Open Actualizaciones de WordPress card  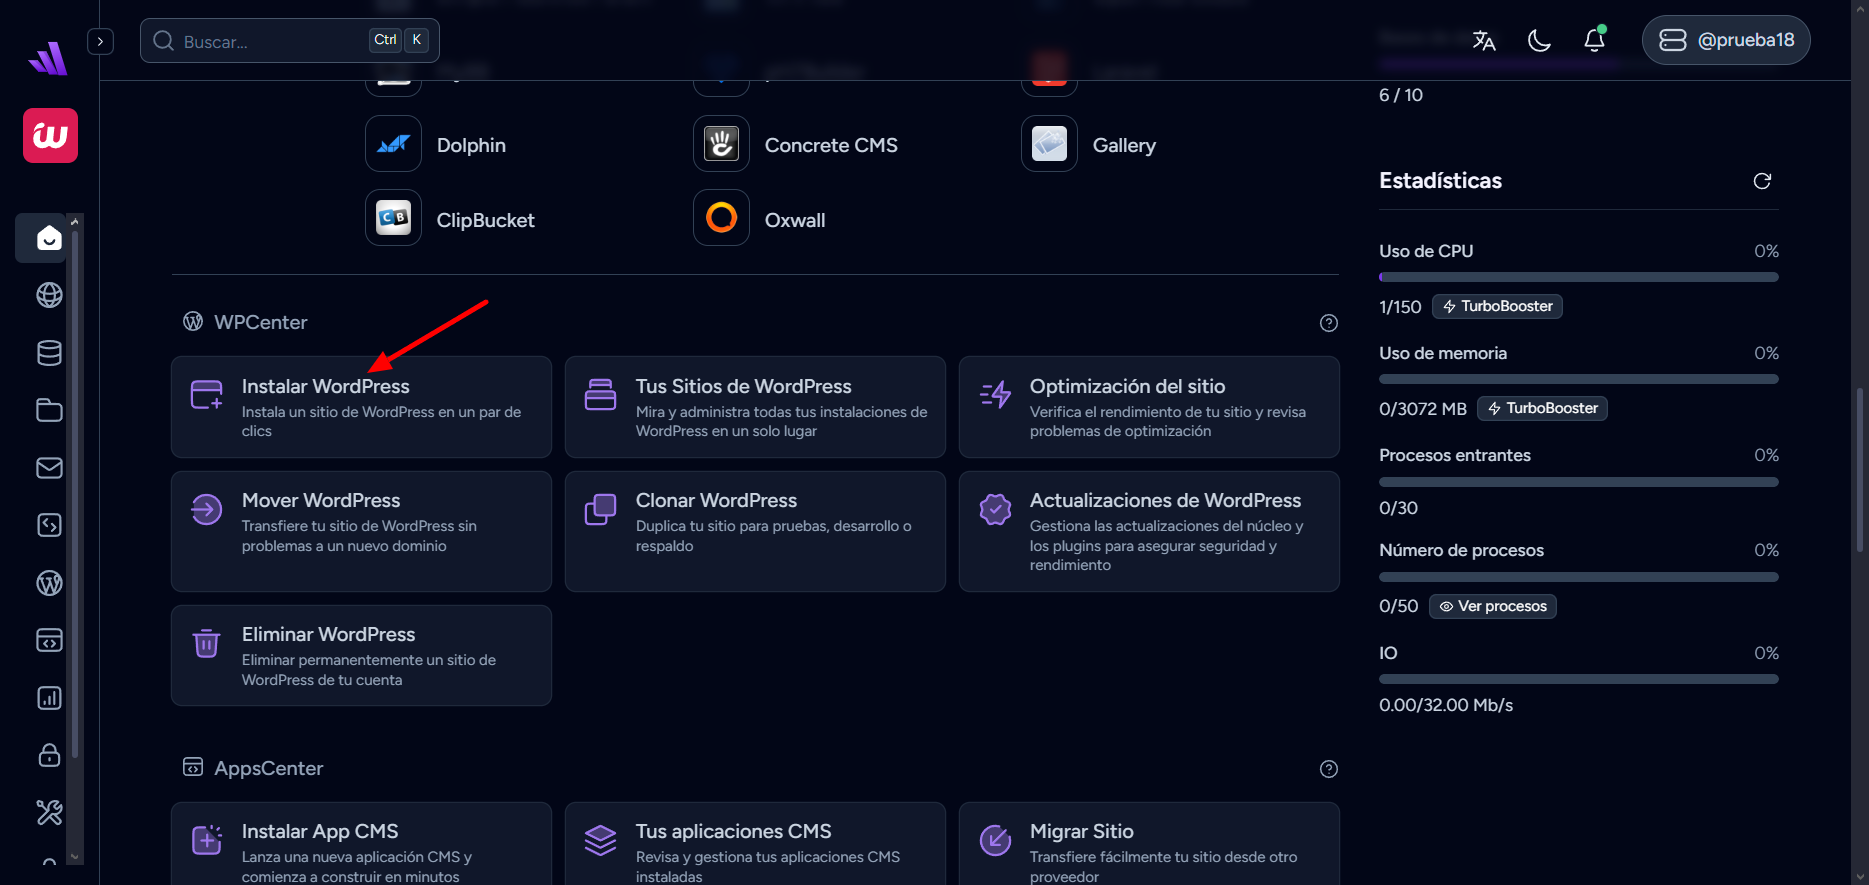[1149, 531]
